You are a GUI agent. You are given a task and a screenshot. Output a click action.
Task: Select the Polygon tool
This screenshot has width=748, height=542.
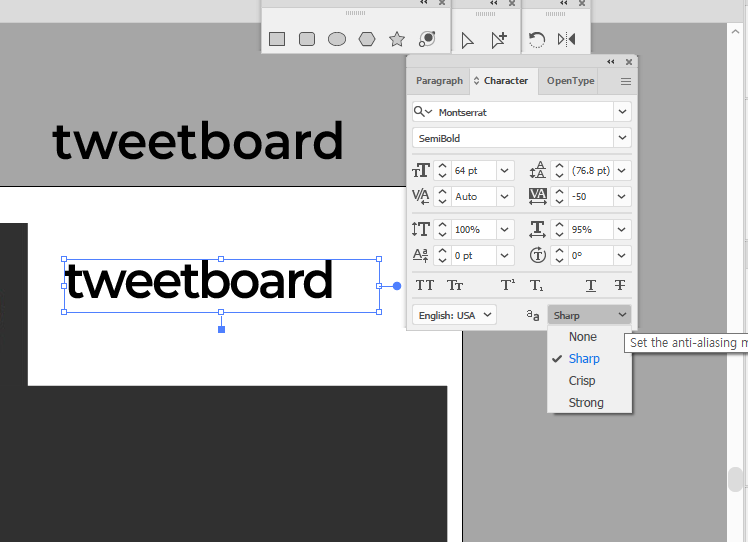tap(367, 39)
